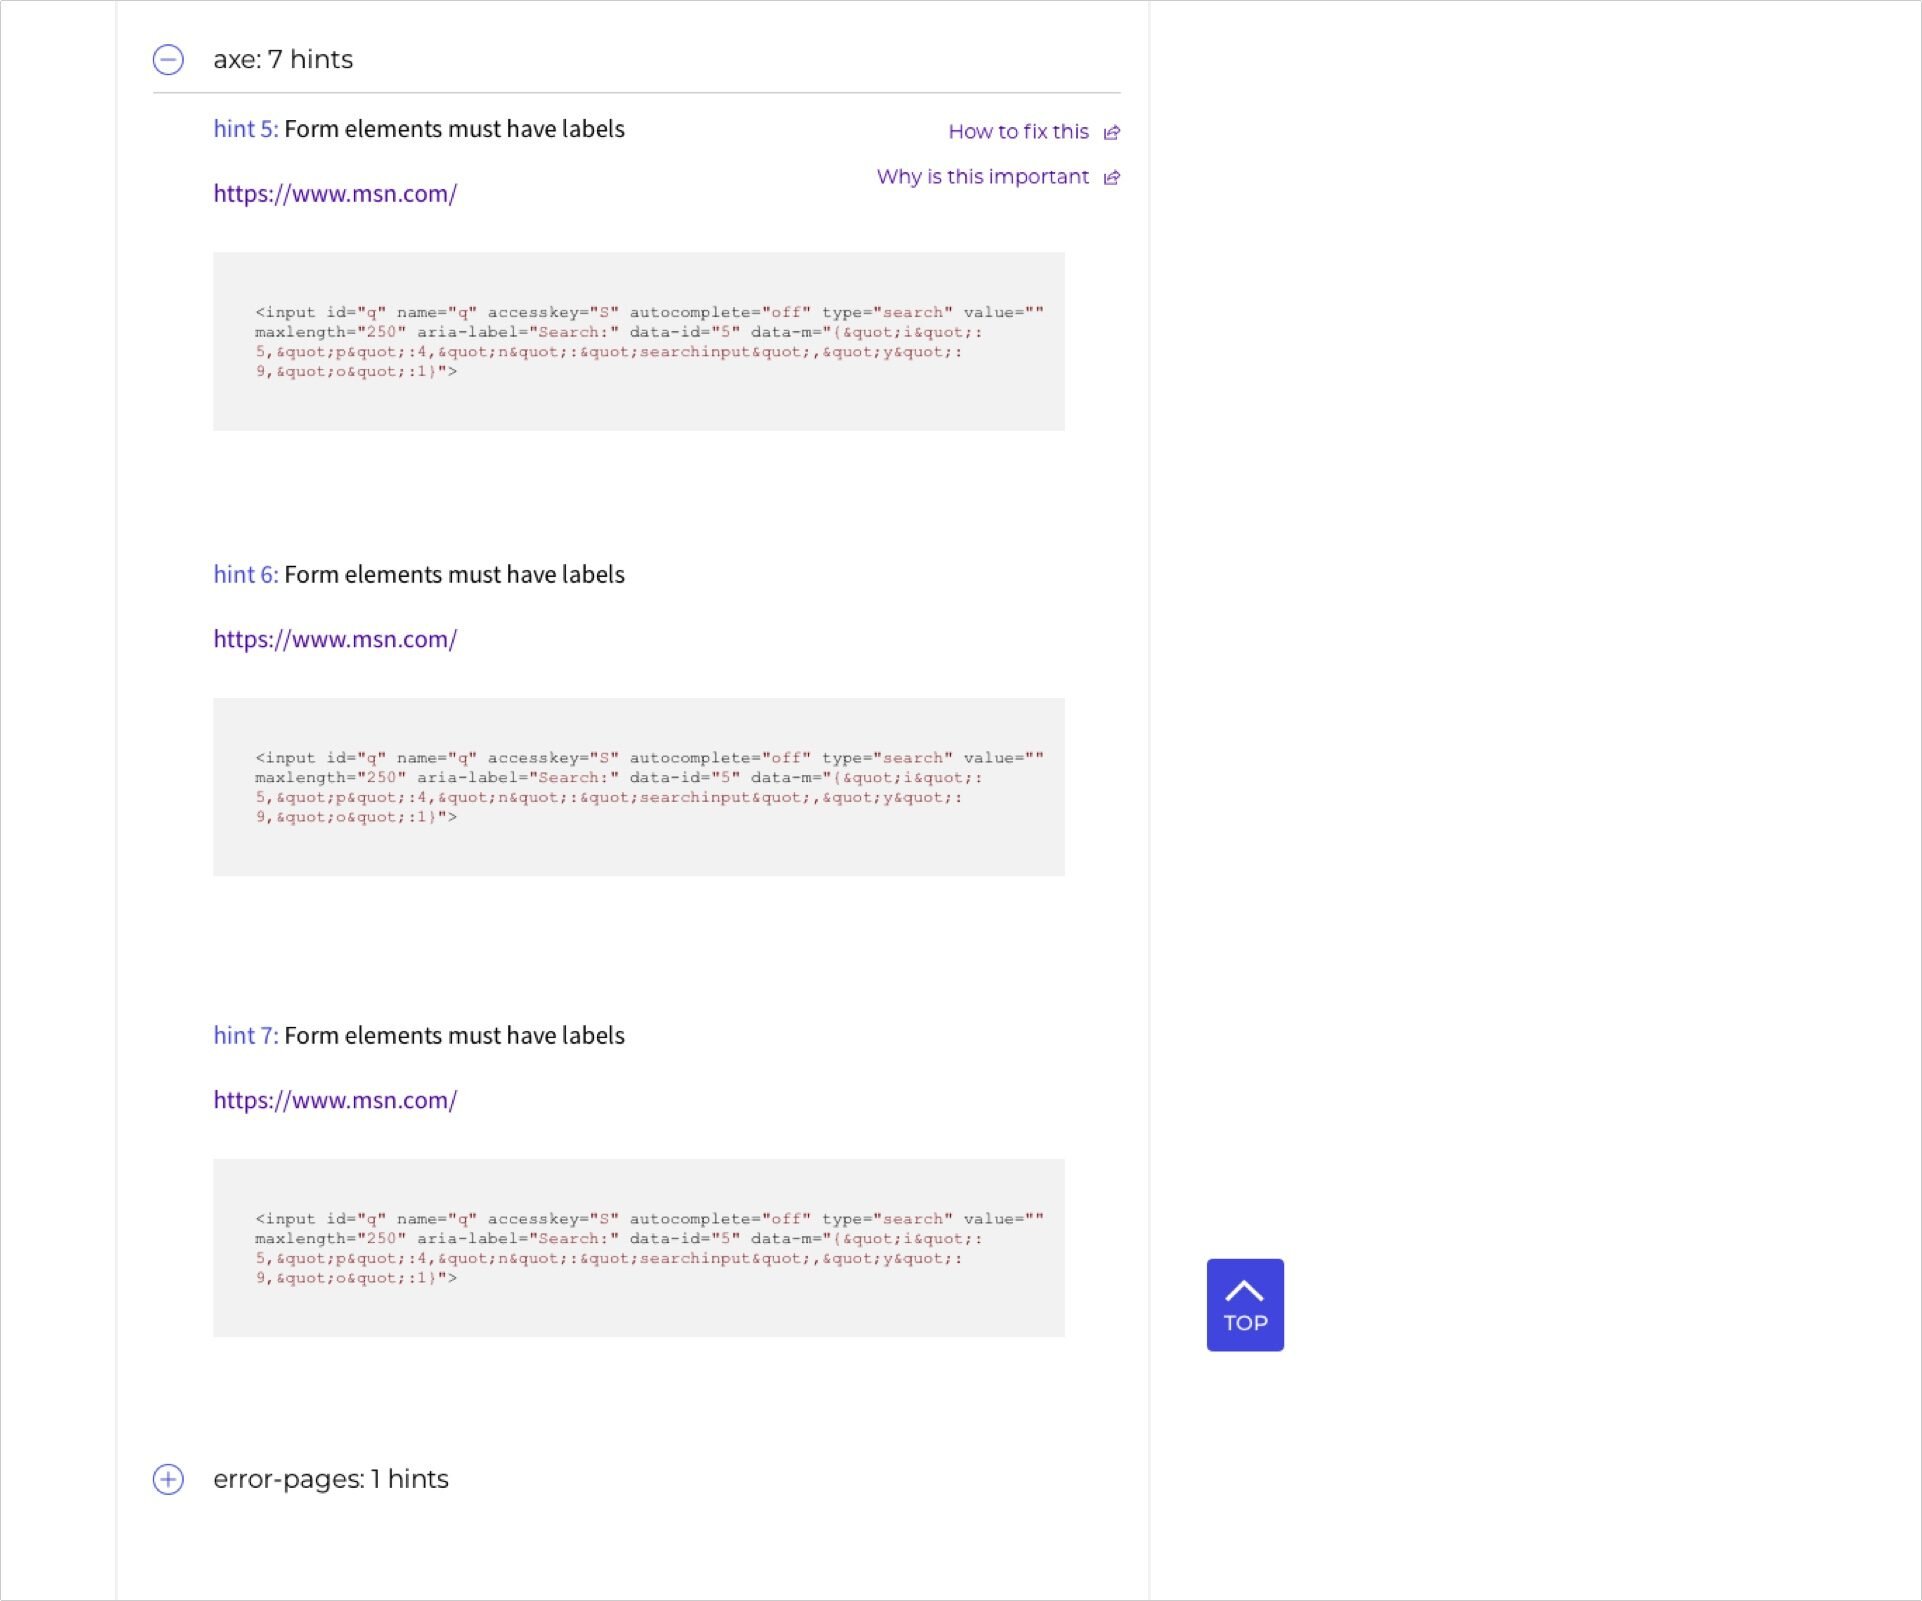Click the error-pages: 1 hints heading text
This screenshot has width=1922, height=1601.
point(331,1479)
